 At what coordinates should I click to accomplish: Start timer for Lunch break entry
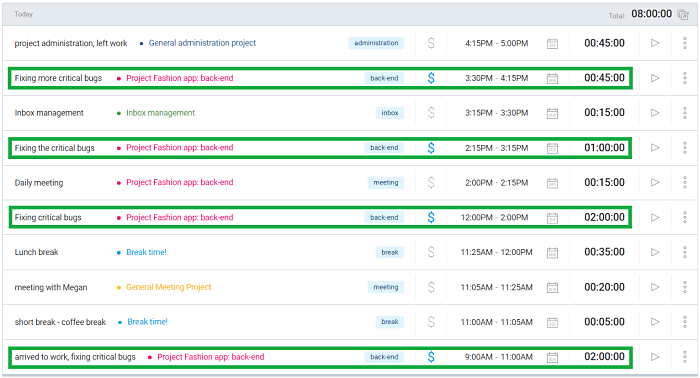[655, 252]
